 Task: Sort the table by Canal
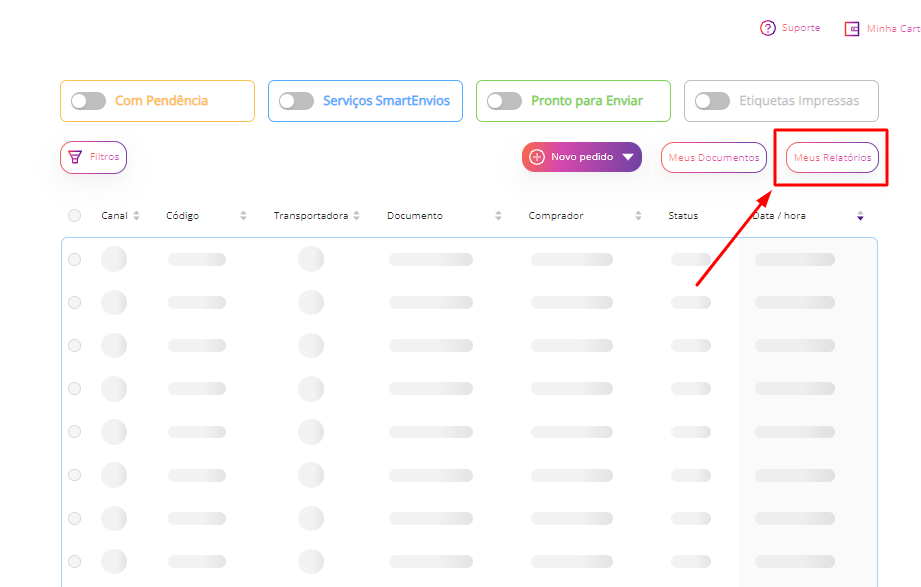[x=136, y=216]
